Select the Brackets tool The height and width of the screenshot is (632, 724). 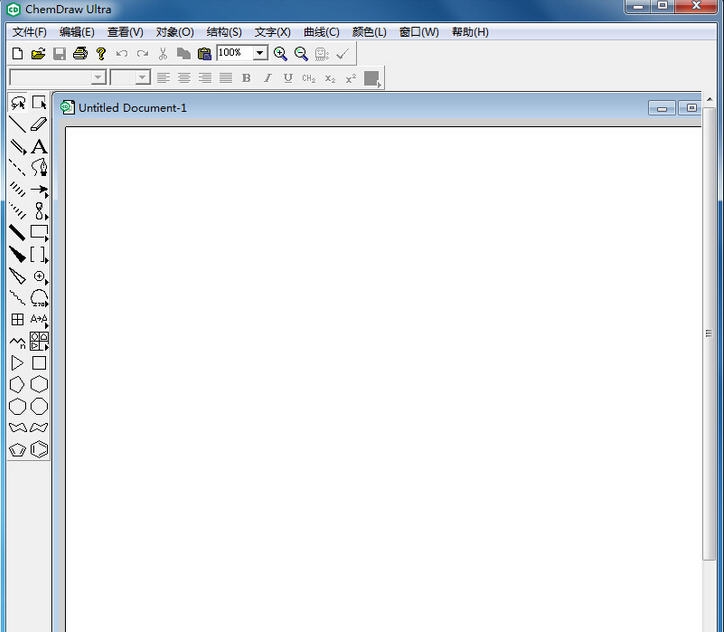(x=39, y=254)
